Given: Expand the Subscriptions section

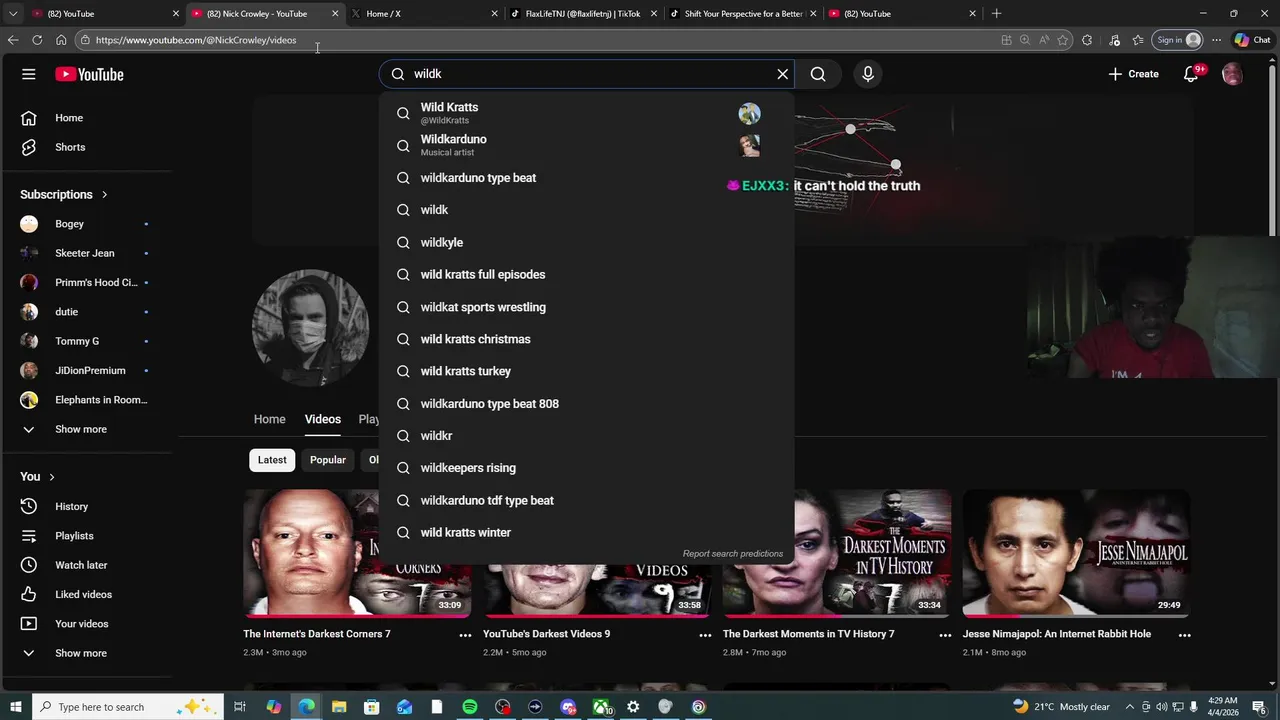Looking at the screenshot, I should click(x=64, y=195).
